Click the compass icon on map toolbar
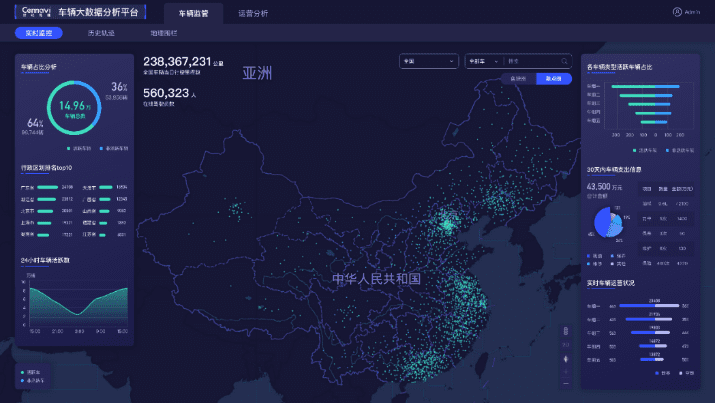The width and height of the screenshot is (715, 403). click(x=567, y=357)
